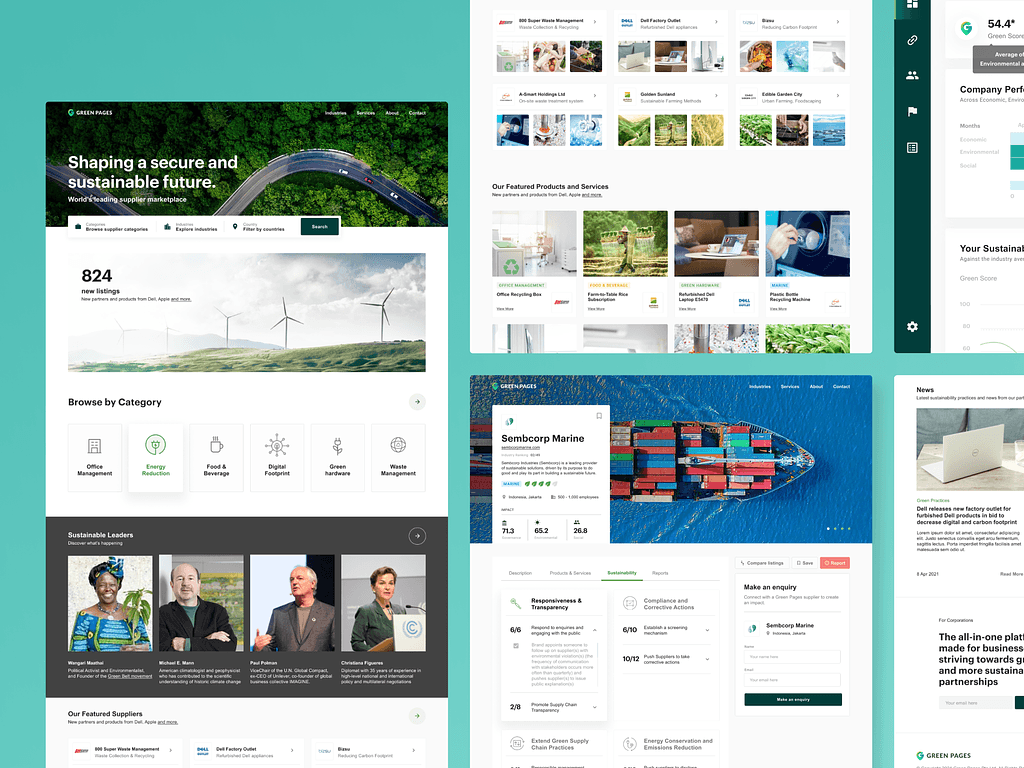1024x768 pixels.
Task: Click the Search button in hero
Action: (x=319, y=227)
